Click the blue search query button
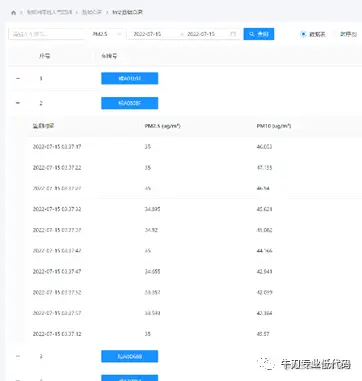Viewport: 362px width, 381px height. (259, 34)
